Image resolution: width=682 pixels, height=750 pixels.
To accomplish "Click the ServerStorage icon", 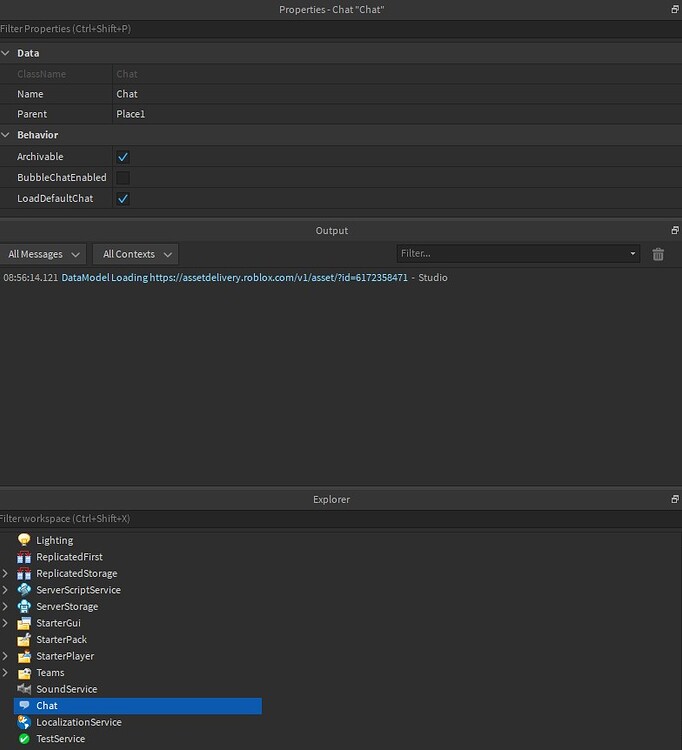I will pyautogui.click(x=24, y=606).
